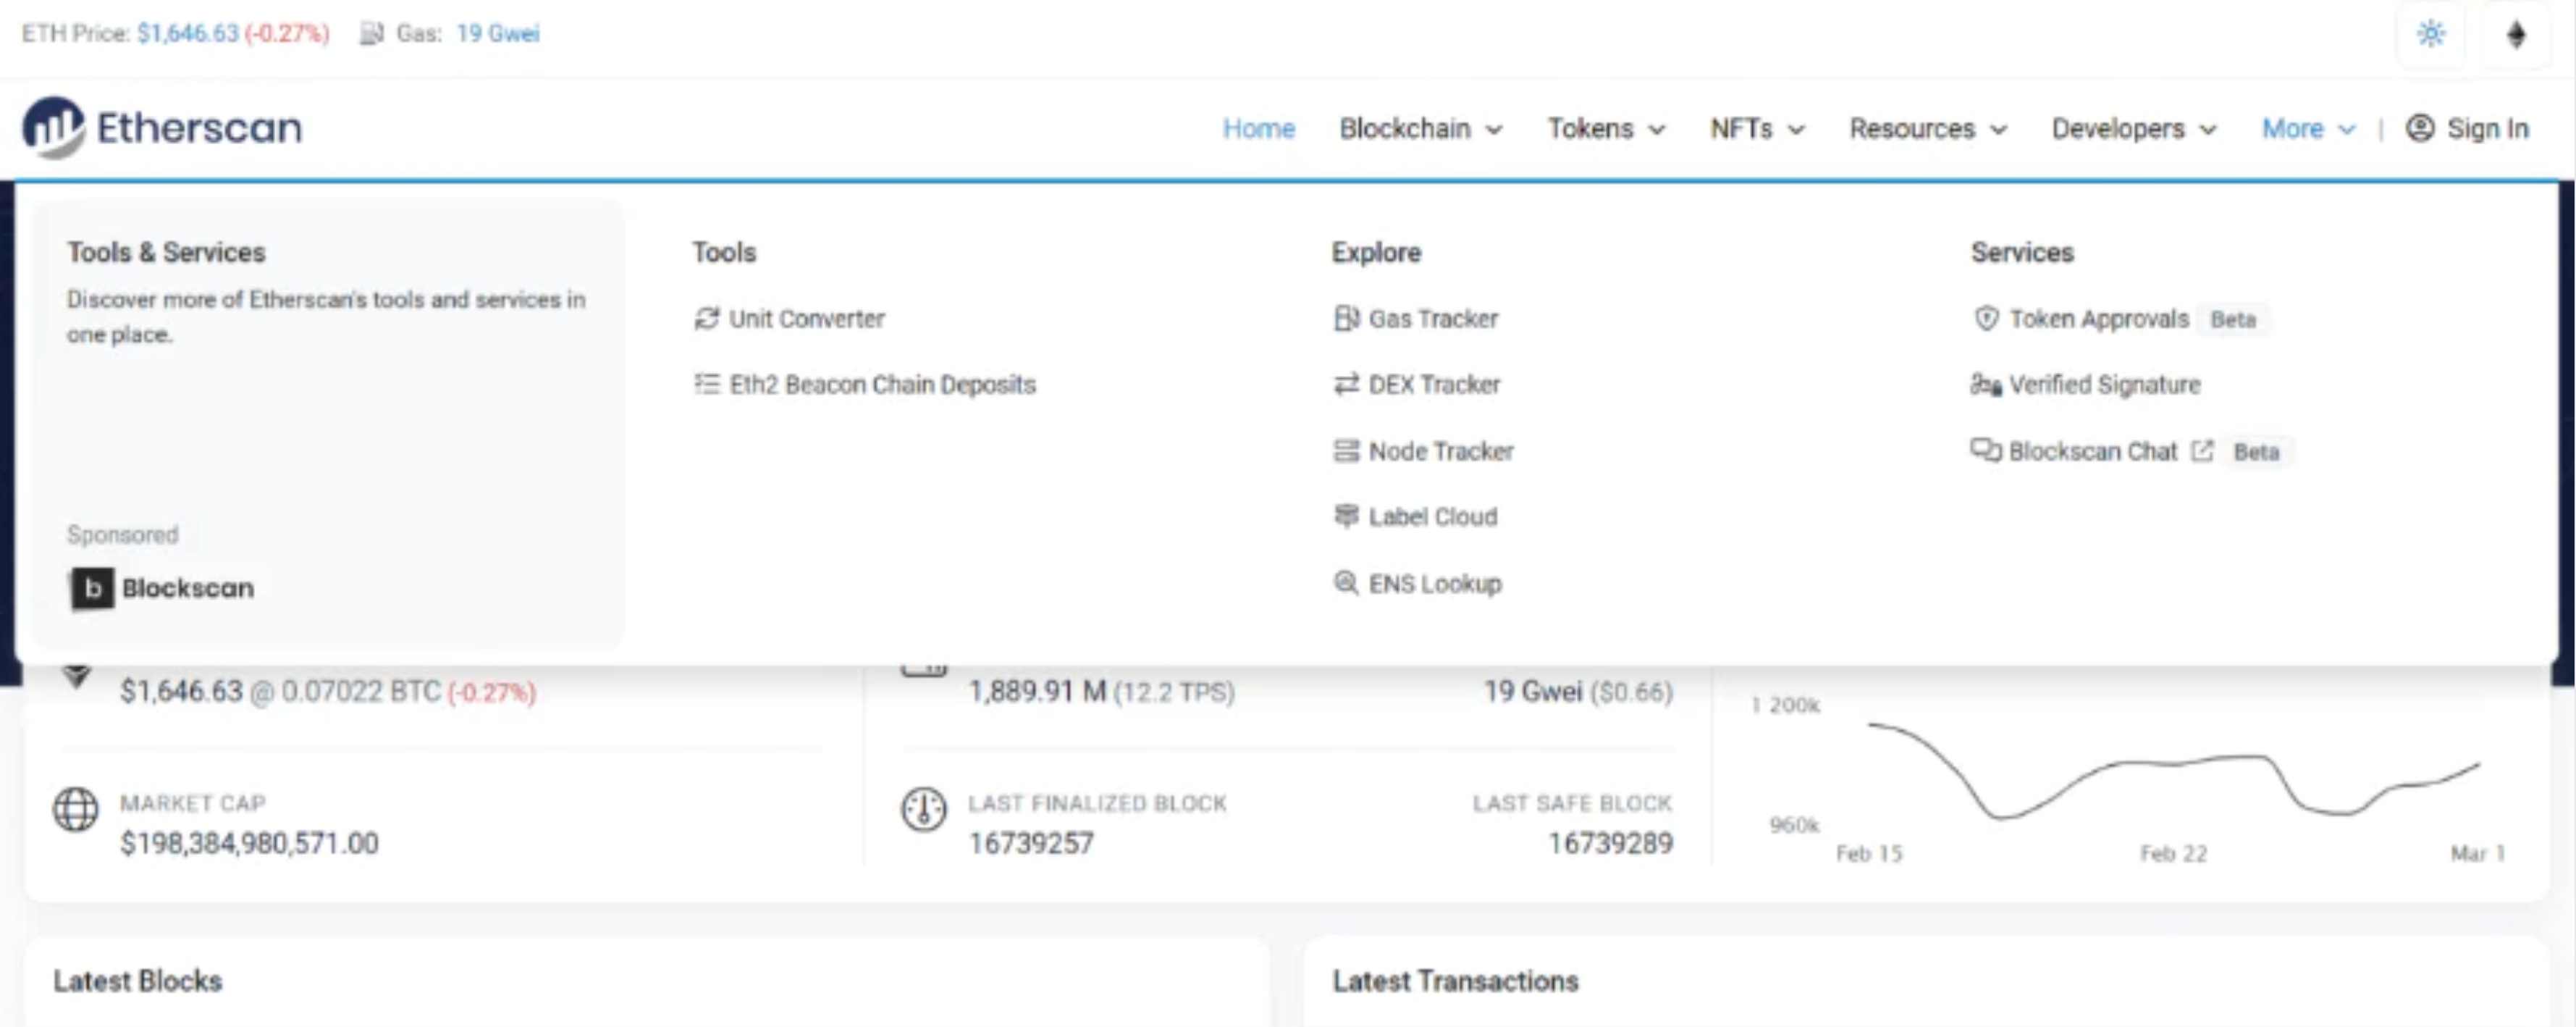Image resolution: width=2576 pixels, height=1027 pixels.
Task: Click the Market Cap value $198,384,980,571.00
Action: [x=249, y=843]
